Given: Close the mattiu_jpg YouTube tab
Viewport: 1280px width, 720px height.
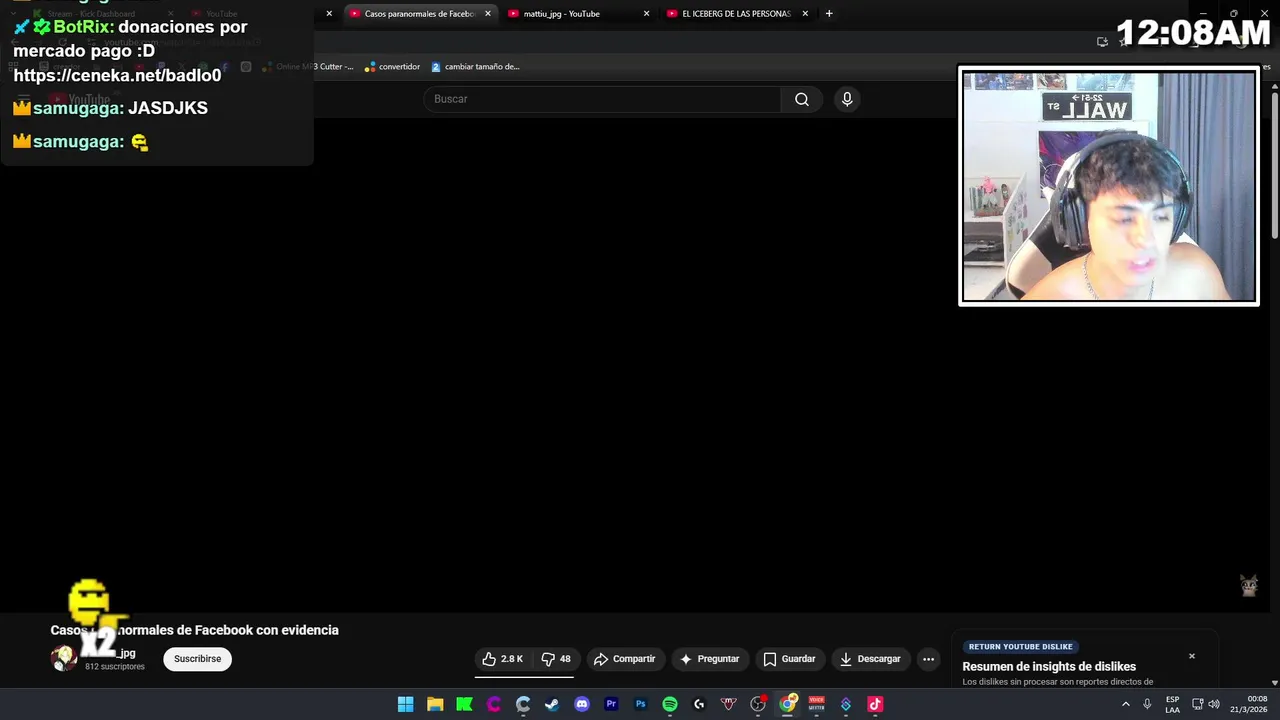Looking at the screenshot, I should (x=646, y=14).
